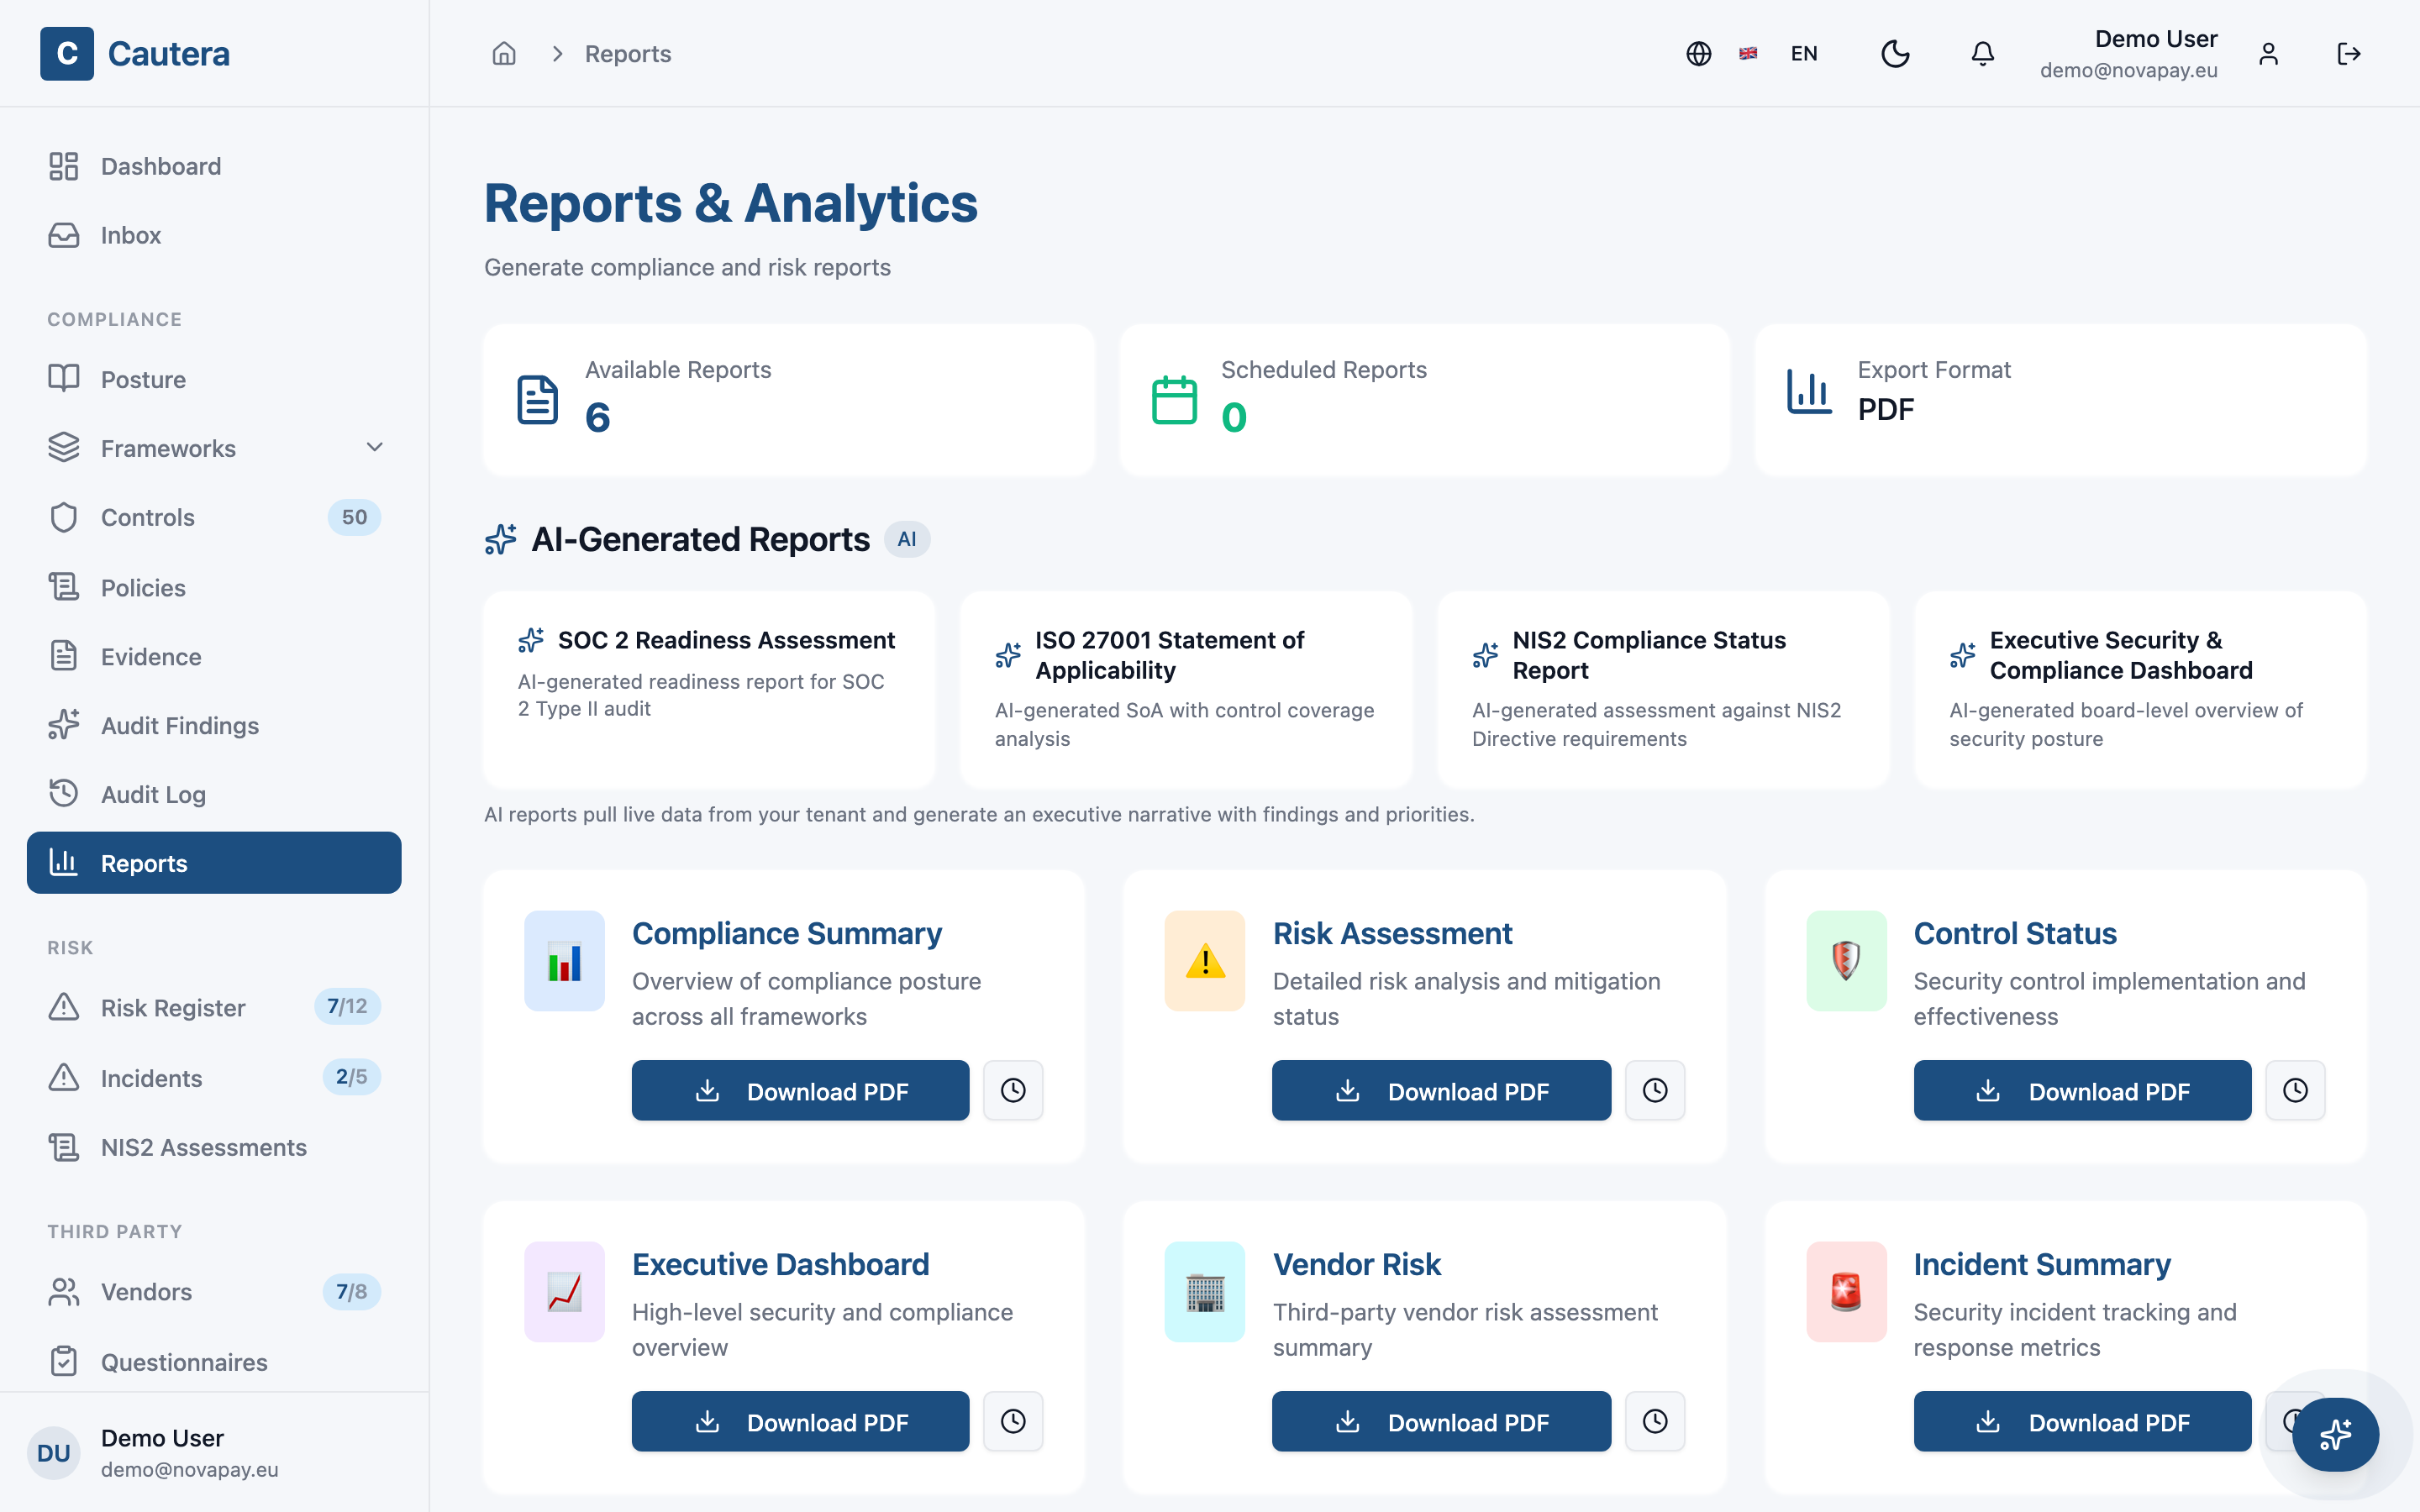Expand the Frameworks submenu chevron
This screenshot has height=1512, width=2420.
click(x=375, y=447)
